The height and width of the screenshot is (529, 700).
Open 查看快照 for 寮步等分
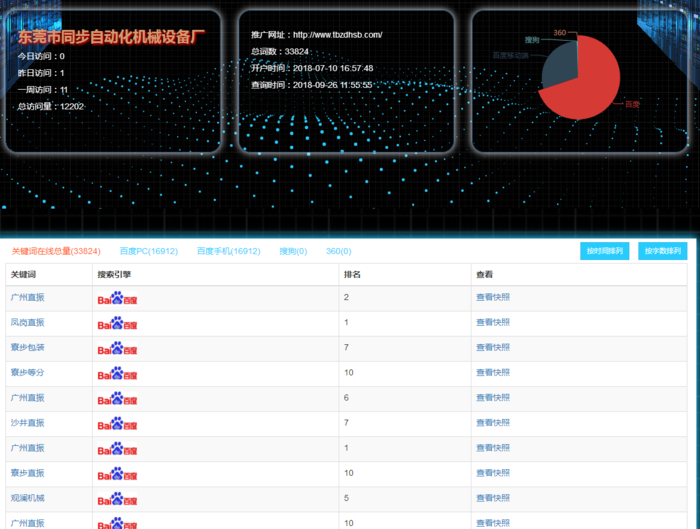pos(493,372)
